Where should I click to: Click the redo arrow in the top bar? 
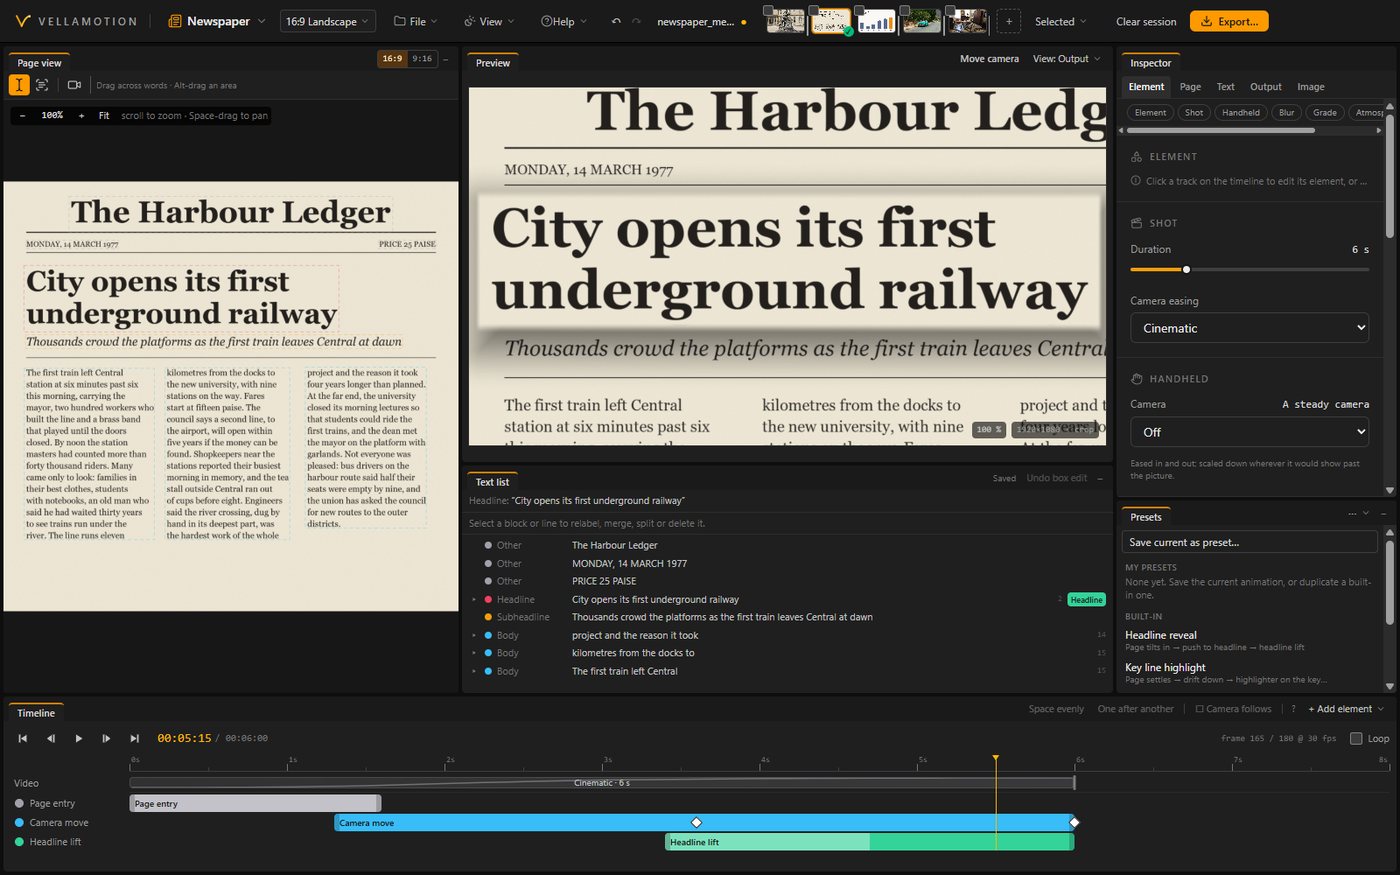[x=636, y=21]
